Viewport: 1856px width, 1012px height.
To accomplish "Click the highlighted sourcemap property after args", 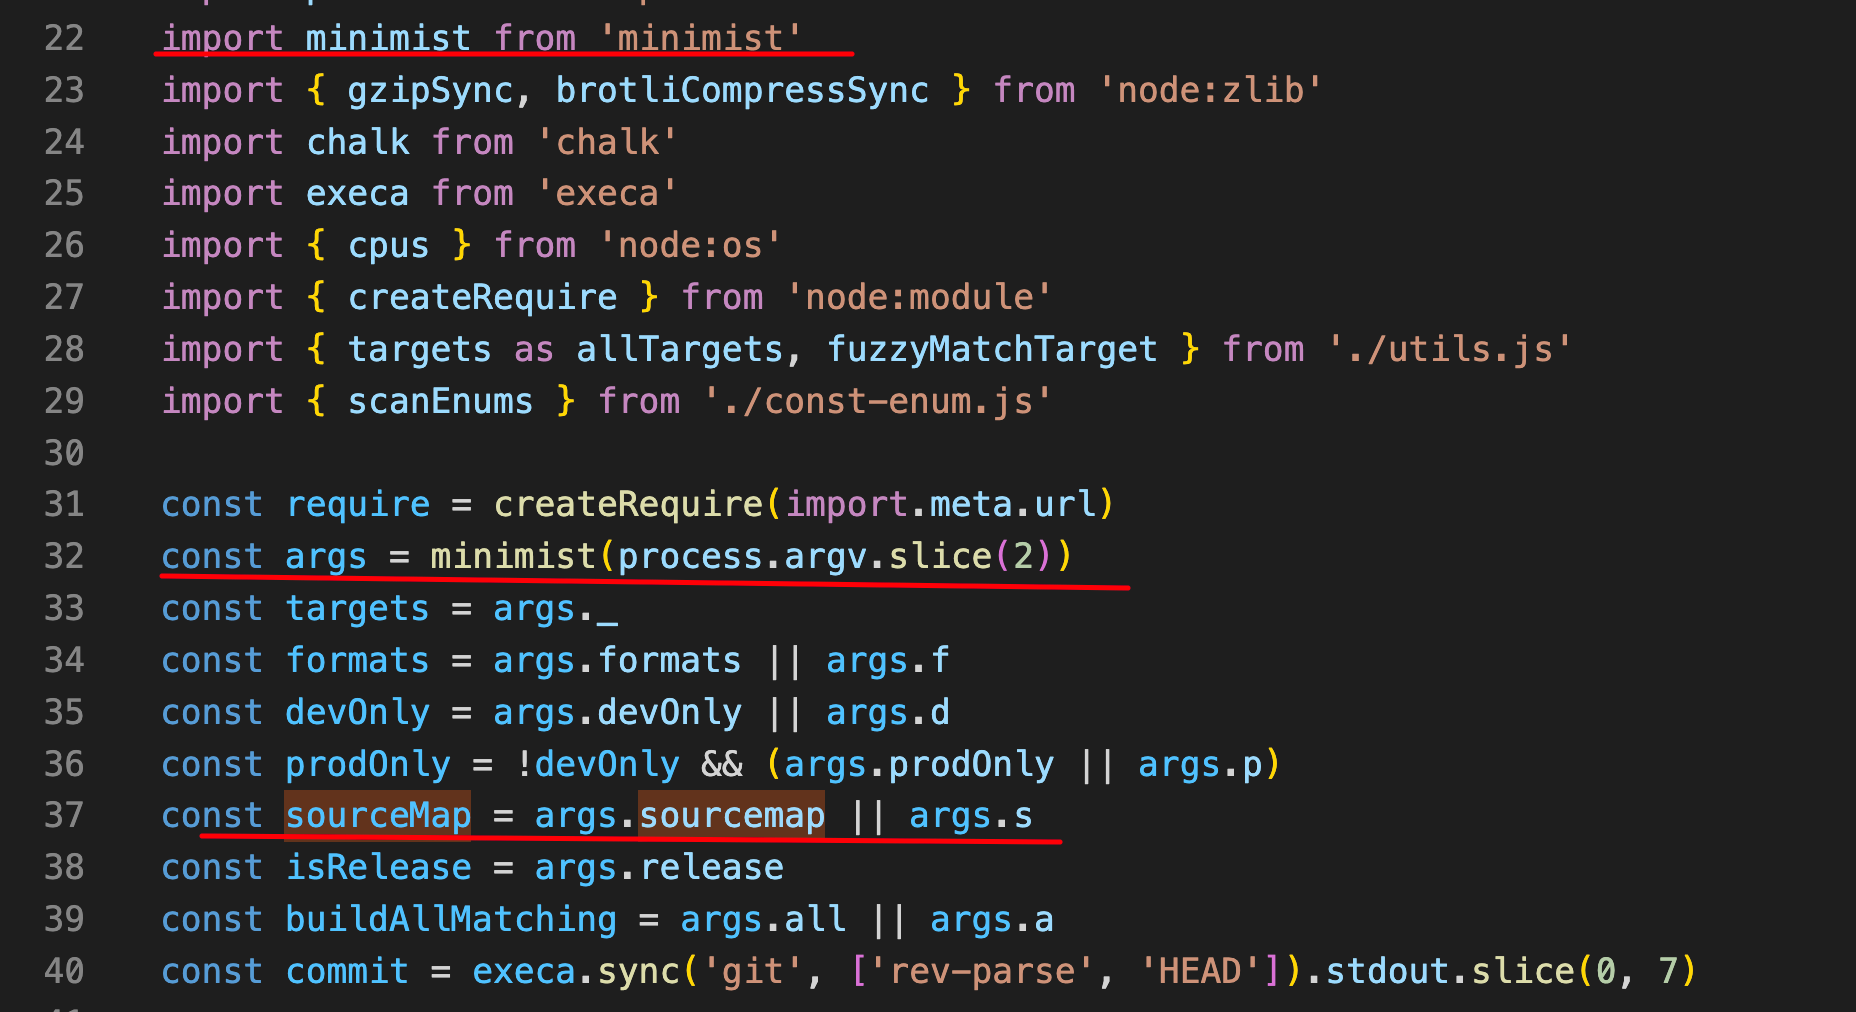I will [732, 816].
